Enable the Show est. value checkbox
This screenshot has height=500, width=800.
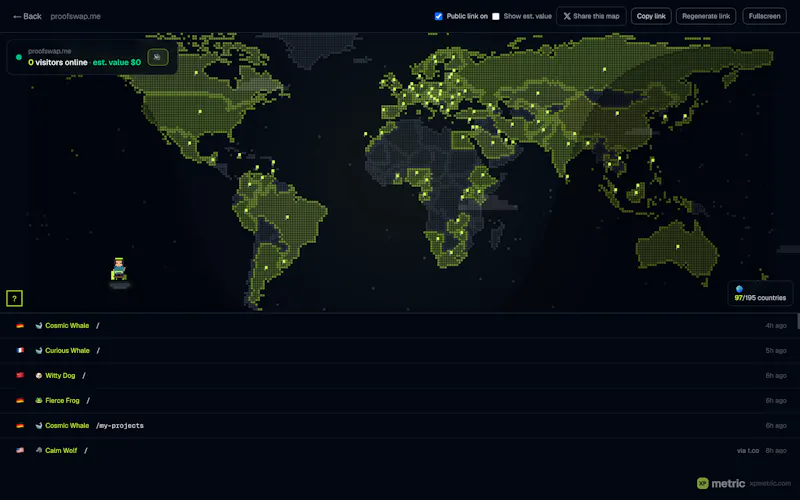[495, 16]
